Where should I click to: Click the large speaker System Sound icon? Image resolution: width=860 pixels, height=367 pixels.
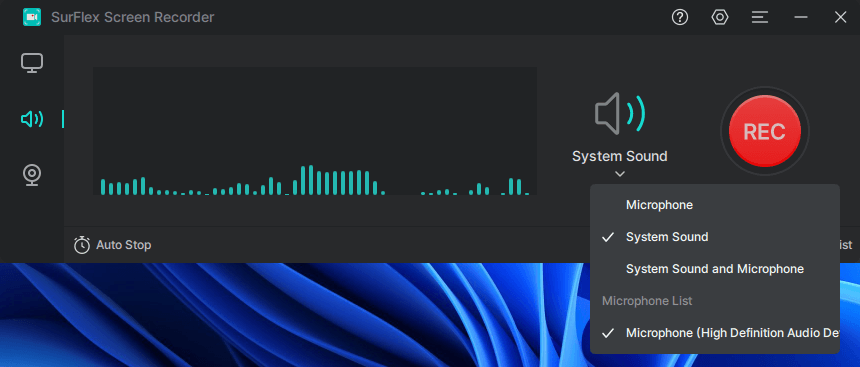coord(620,113)
